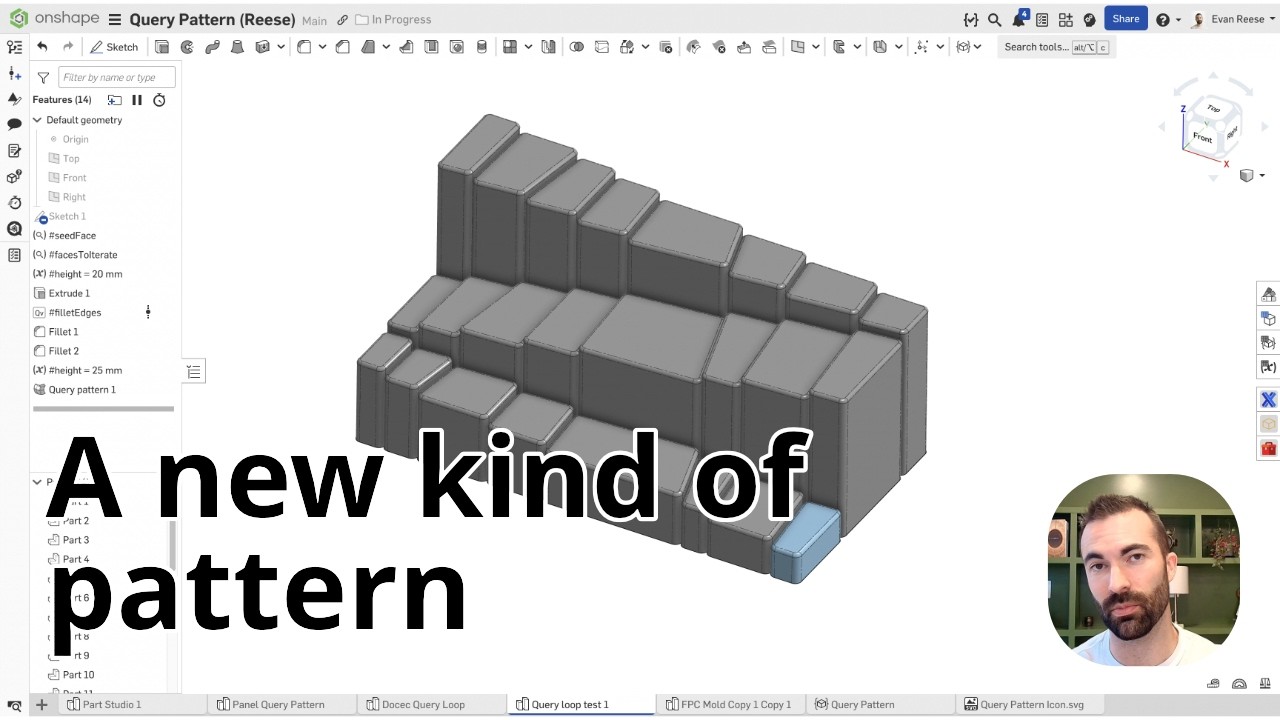Select the Plane tool
This screenshot has height=720, width=1280.
point(797,47)
